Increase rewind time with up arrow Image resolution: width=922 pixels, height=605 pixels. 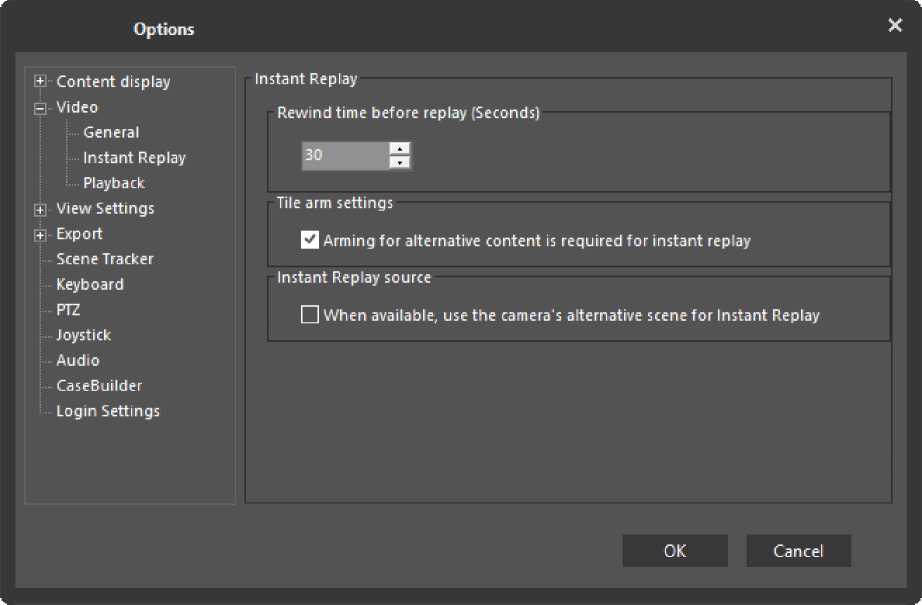[x=400, y=149]
